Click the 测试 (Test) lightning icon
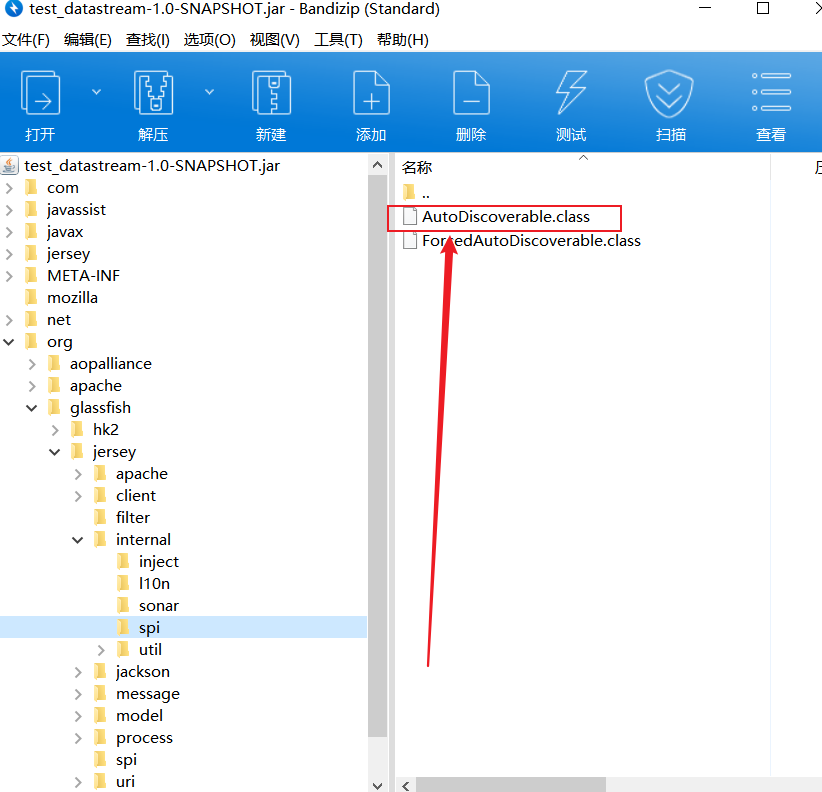 pos(571,92)
